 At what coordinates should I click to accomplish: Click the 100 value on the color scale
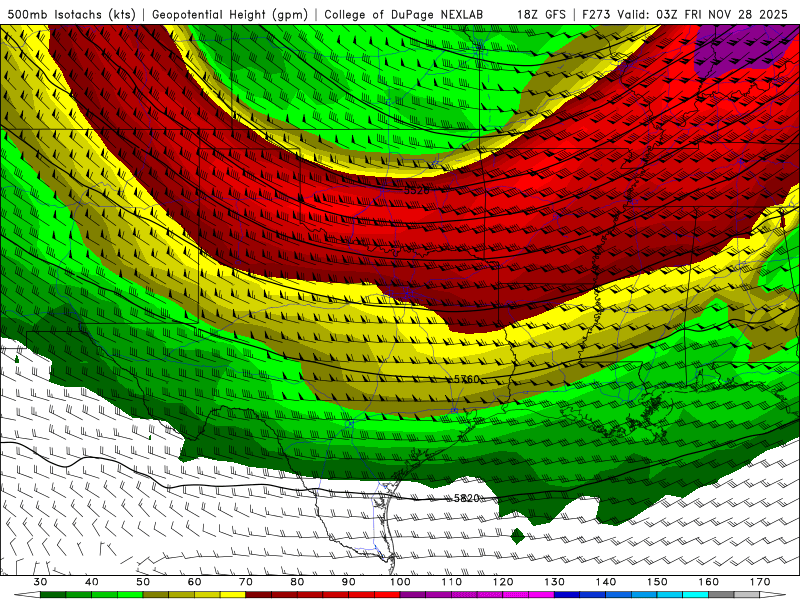[400, 582]
